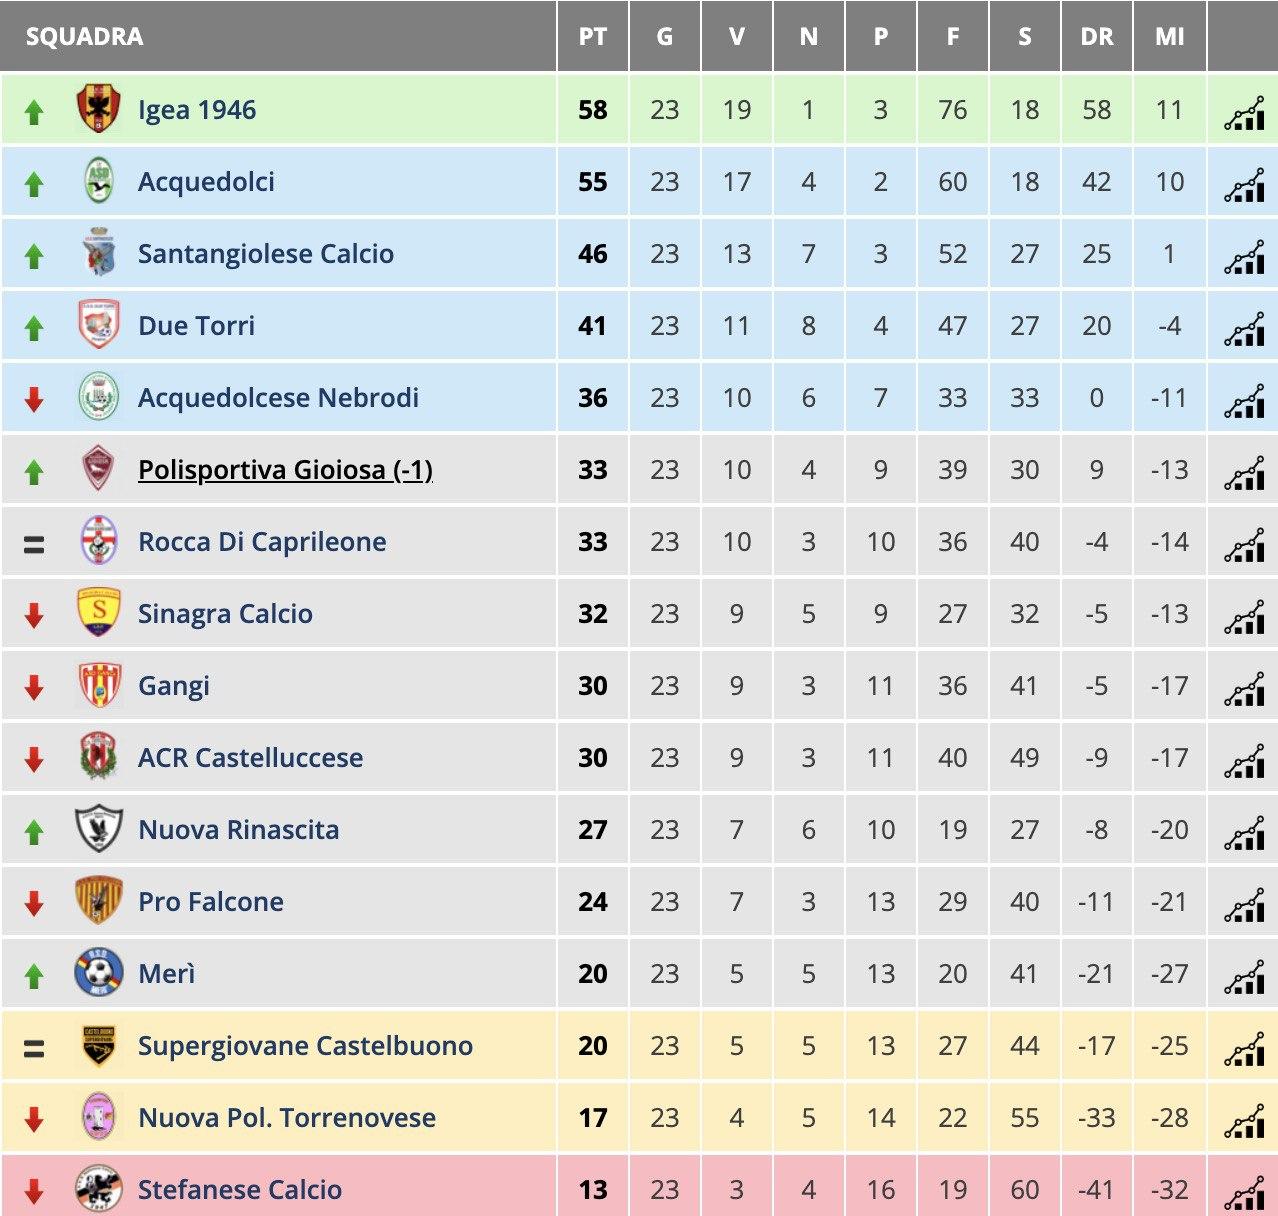Open Santangiolese Calcio team page
The width and height of the screenshot is (1278, 1216).
(x=266, y=253)
